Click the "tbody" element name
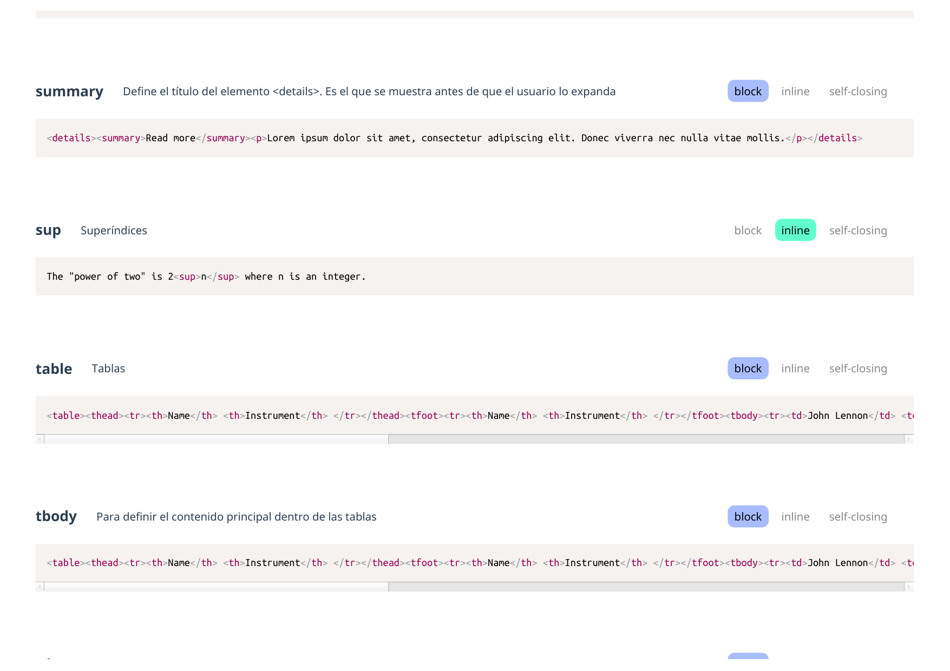Viewport: 950px width, 671px height. click(56, 516)
